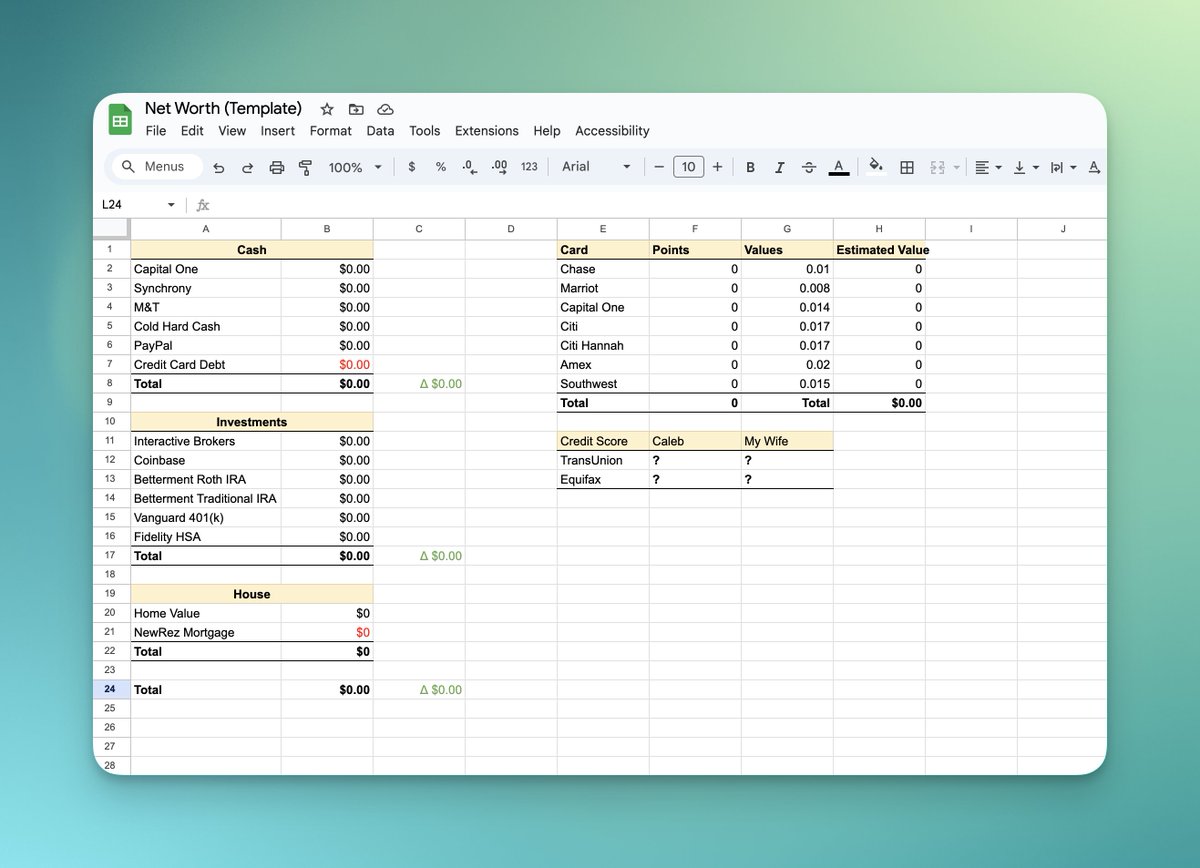
Task: Toggle bold formatting
Action: coord(751,168)
